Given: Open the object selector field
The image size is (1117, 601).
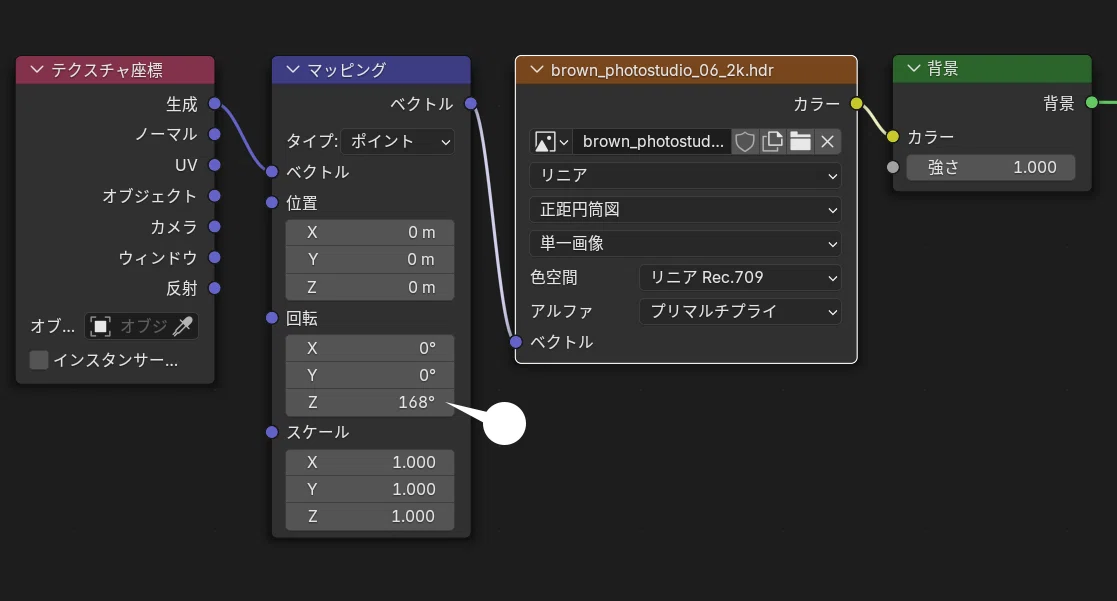Looking at the screenshot, I should click(x=141, y=326).
